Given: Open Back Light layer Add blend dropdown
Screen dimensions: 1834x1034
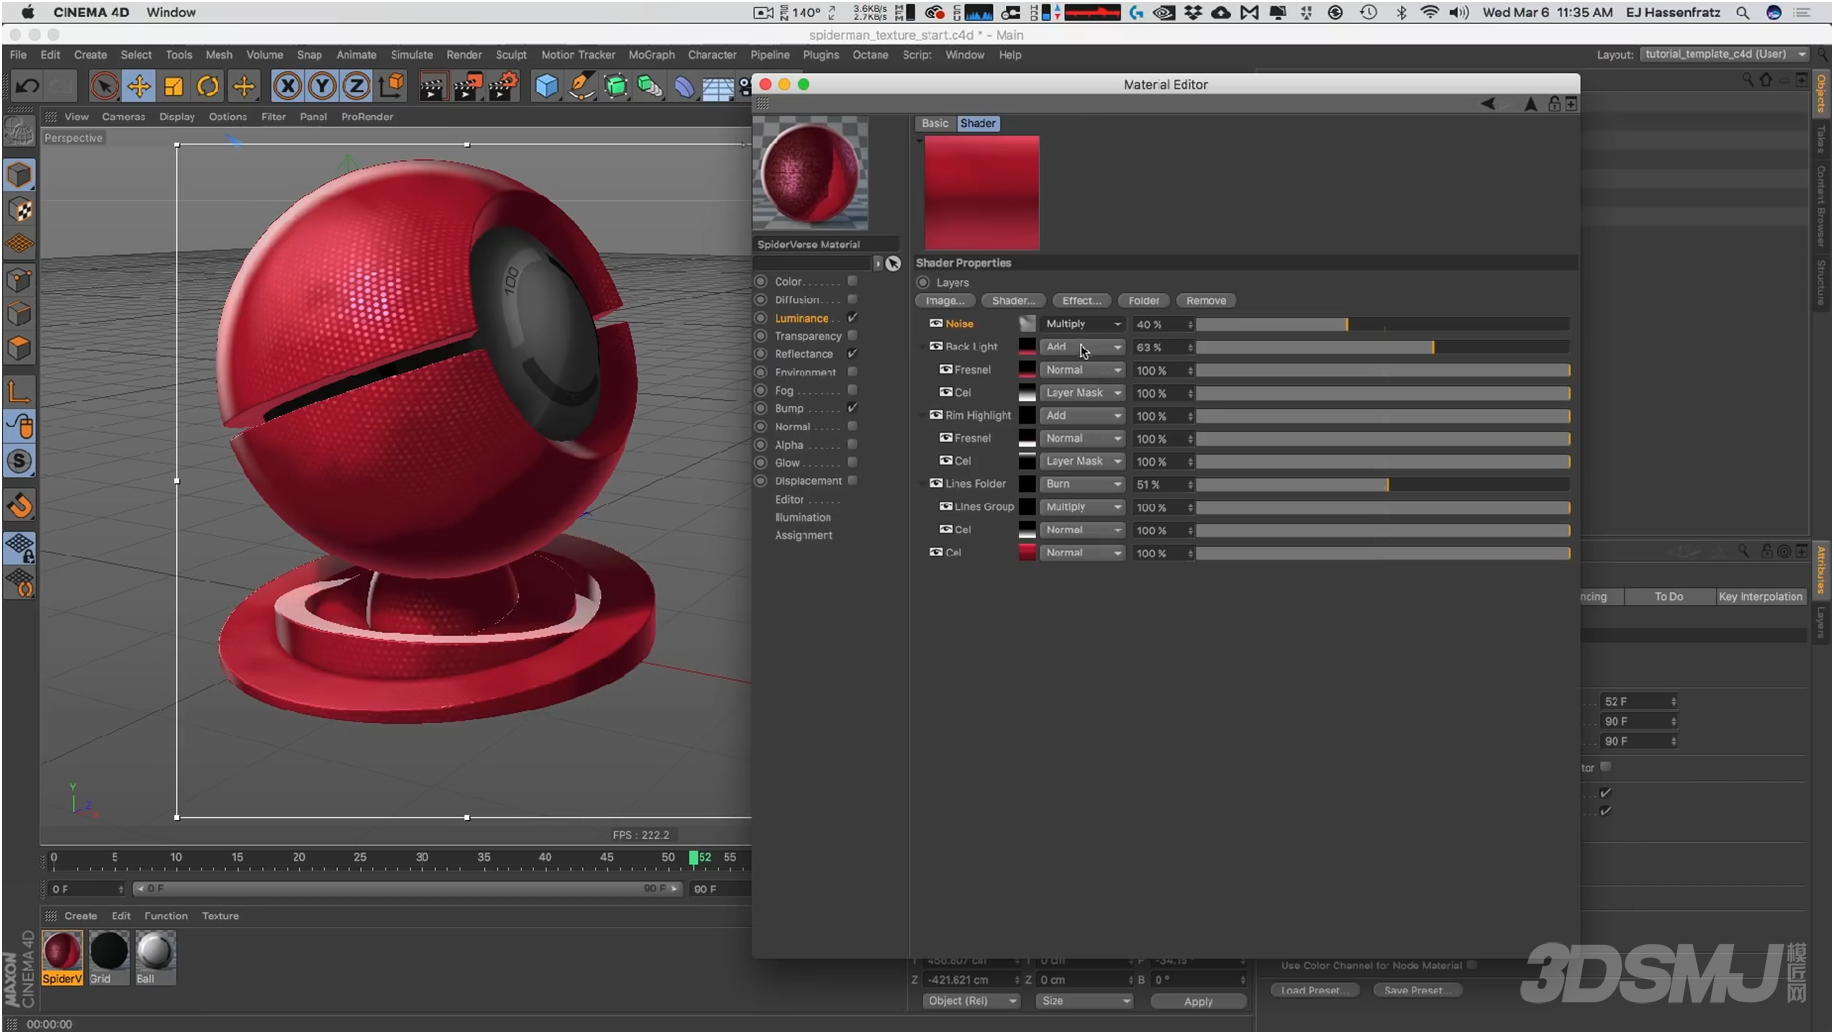Looking at the screenshot, I should (x=1082, y=347).
